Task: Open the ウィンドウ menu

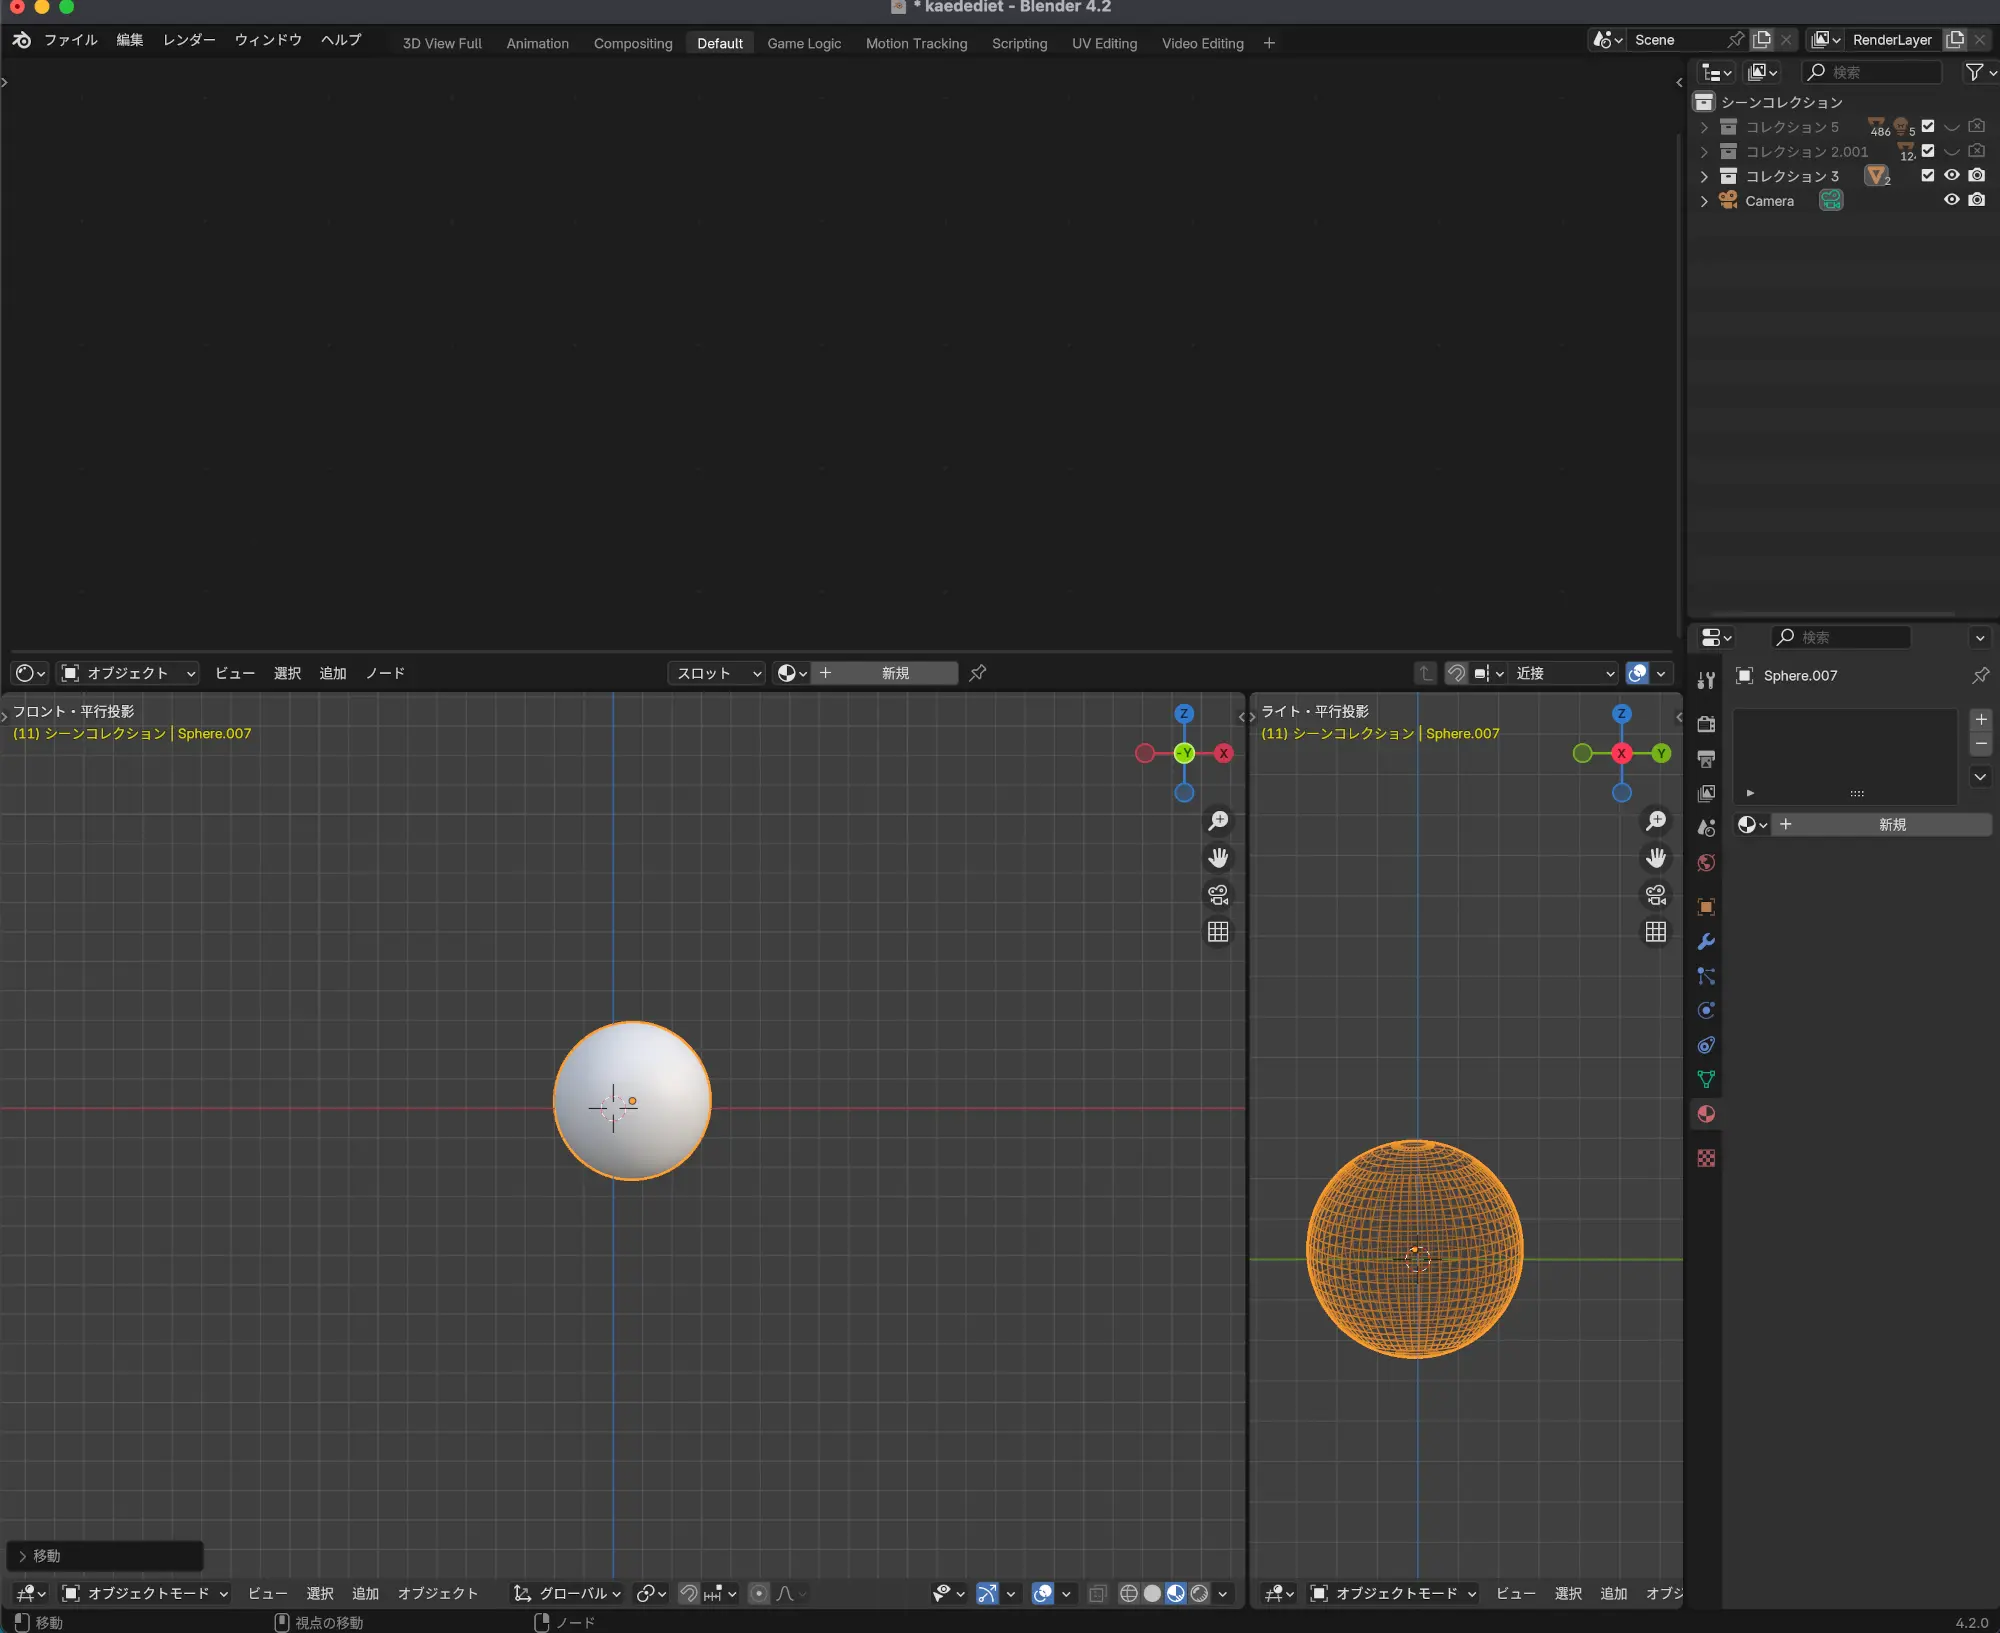Action: [268, 40]
